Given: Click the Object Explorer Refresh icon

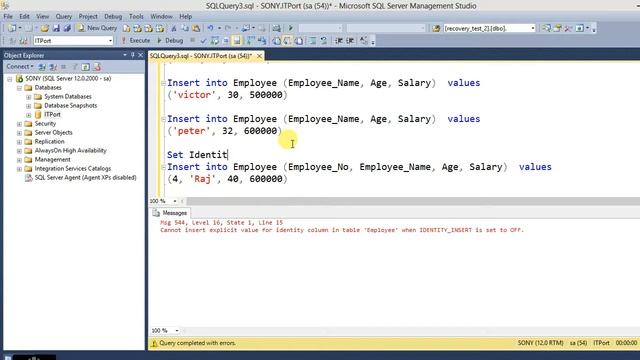Looking at the screenshot, I should pos(85,67).
